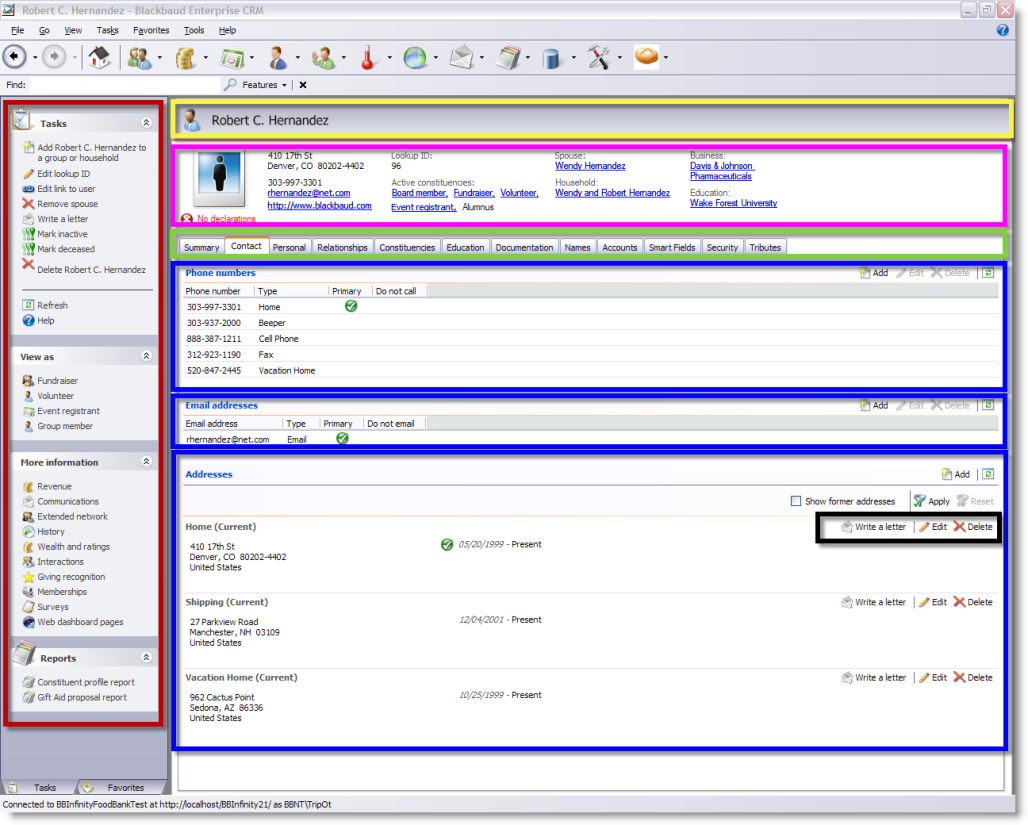Click the globe toolbar icon
The image size is (1028, 825).
click(x=414, y=58)
